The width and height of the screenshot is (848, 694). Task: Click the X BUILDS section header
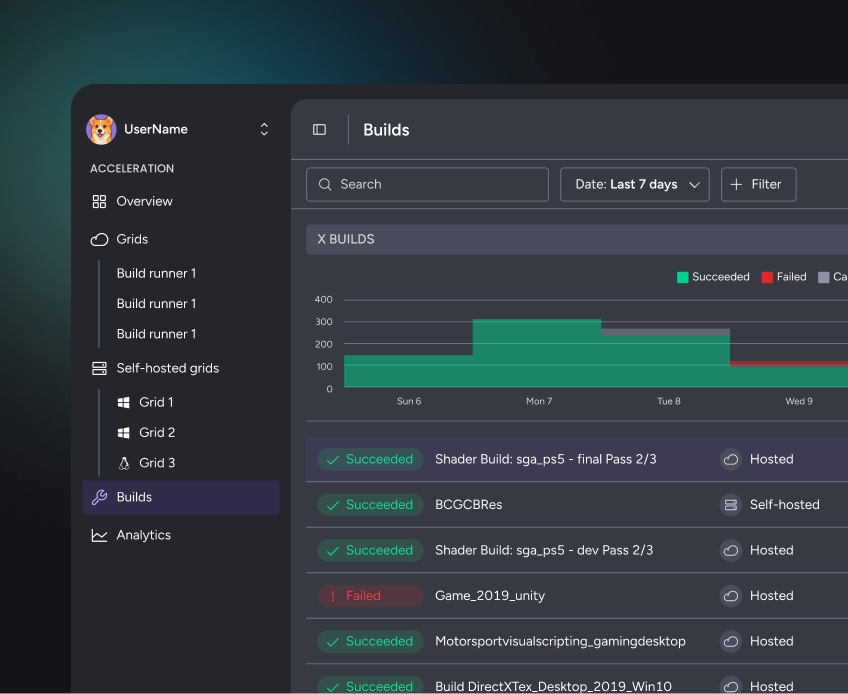coord(577,240)
